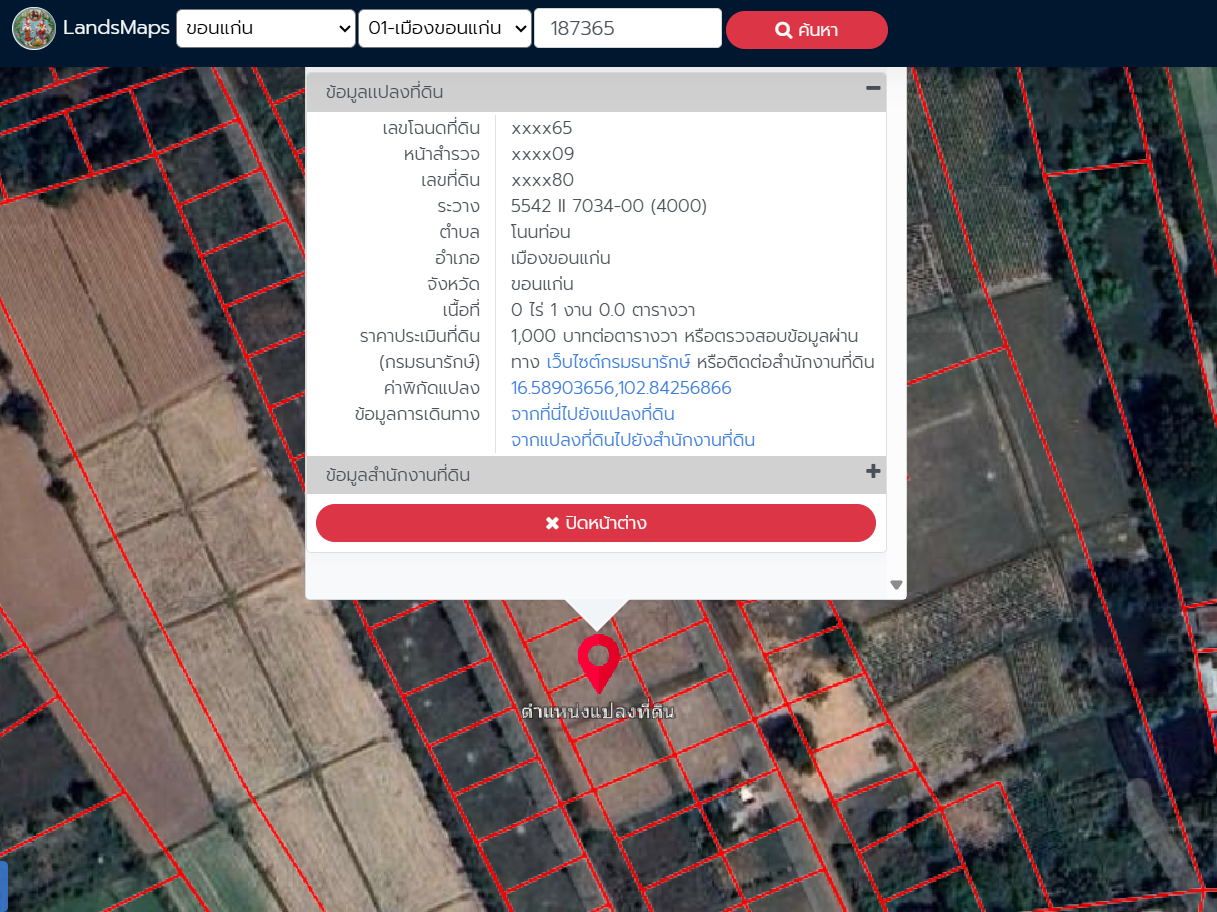Screen dimensions: 1217x912
Task: Open the province dropdown showing ขอนแก่น
Action: (266, 29)
